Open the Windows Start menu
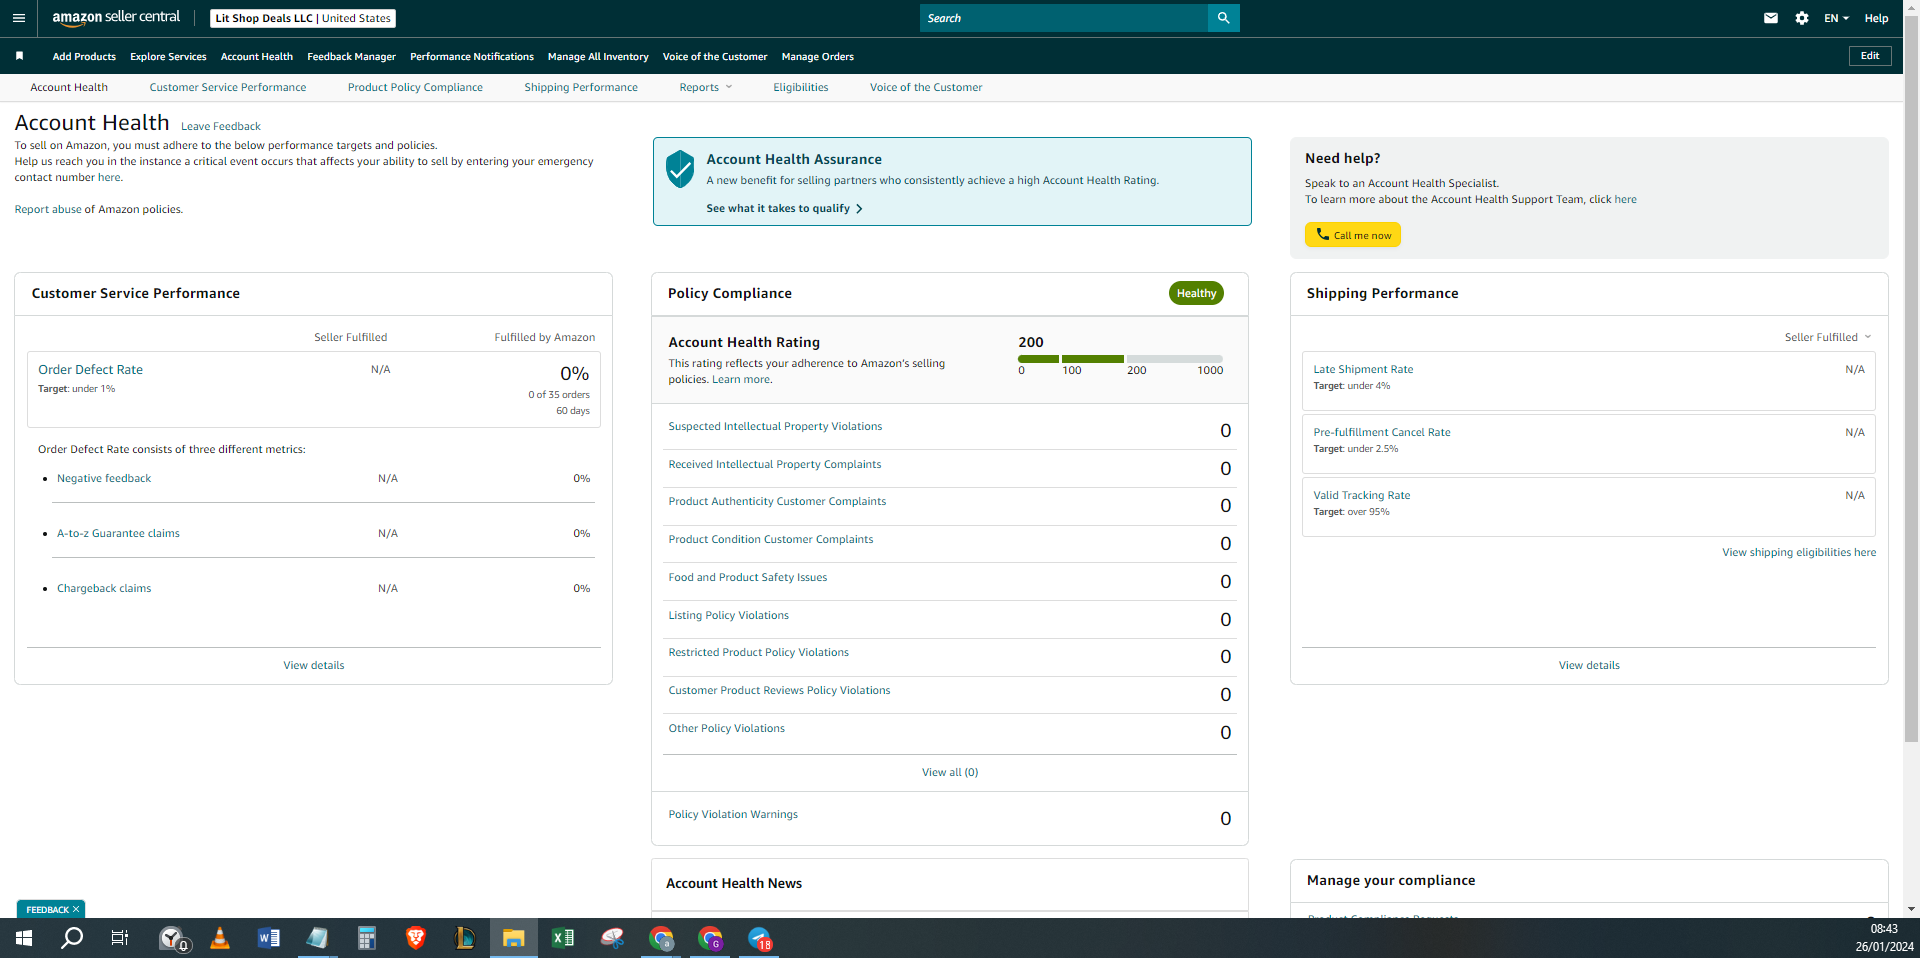Viewport: 1920px width, 958px height. (x=24, y=938)
